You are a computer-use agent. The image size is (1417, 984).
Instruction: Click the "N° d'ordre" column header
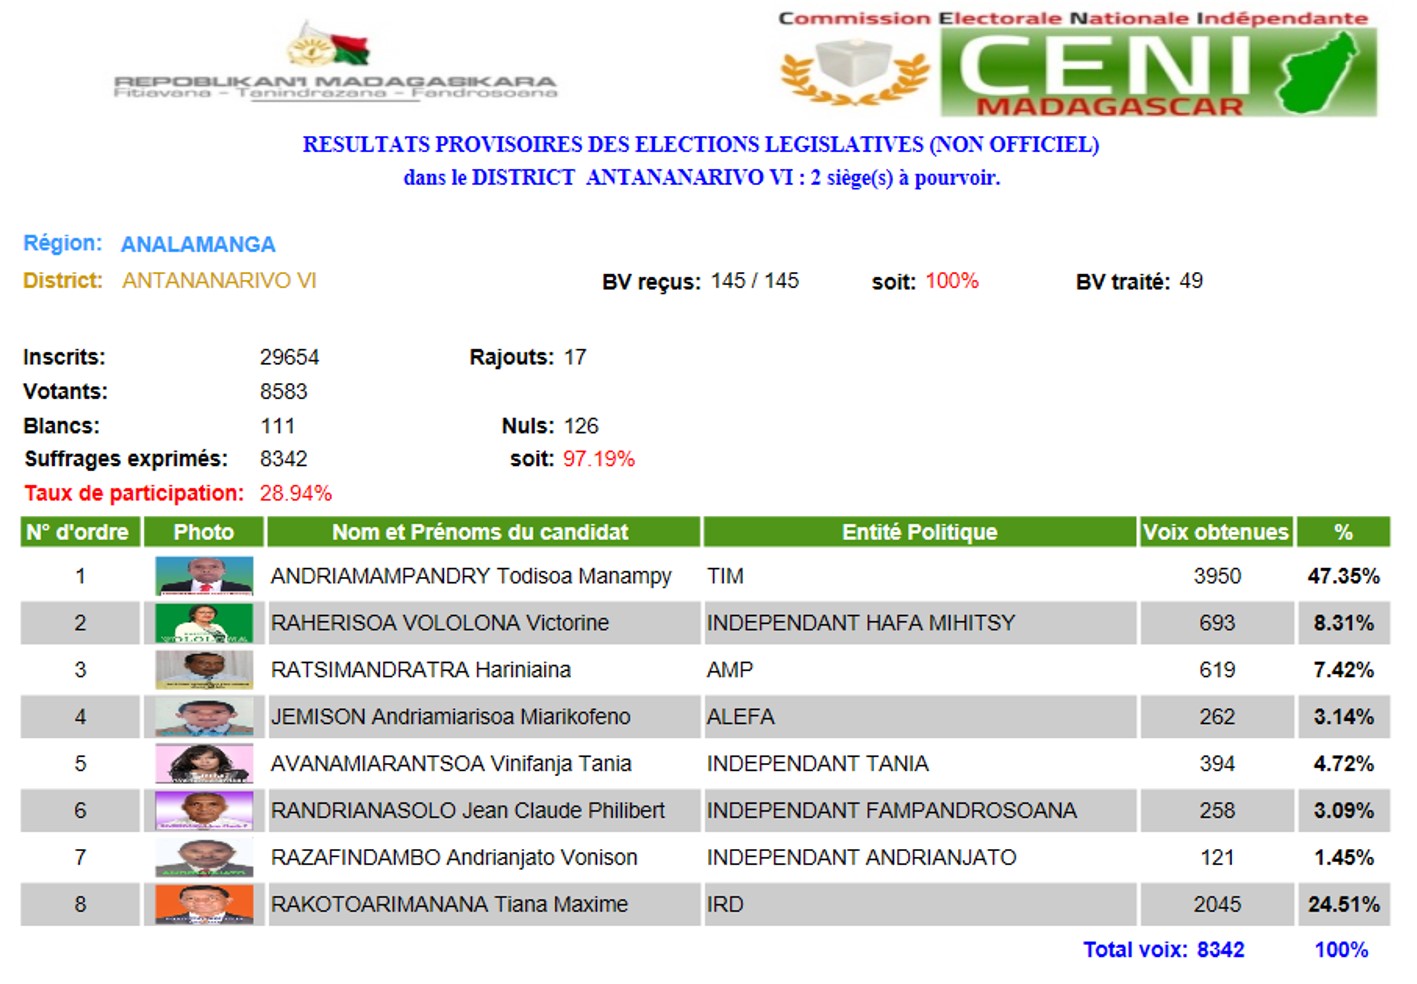(x=79, y=532)
